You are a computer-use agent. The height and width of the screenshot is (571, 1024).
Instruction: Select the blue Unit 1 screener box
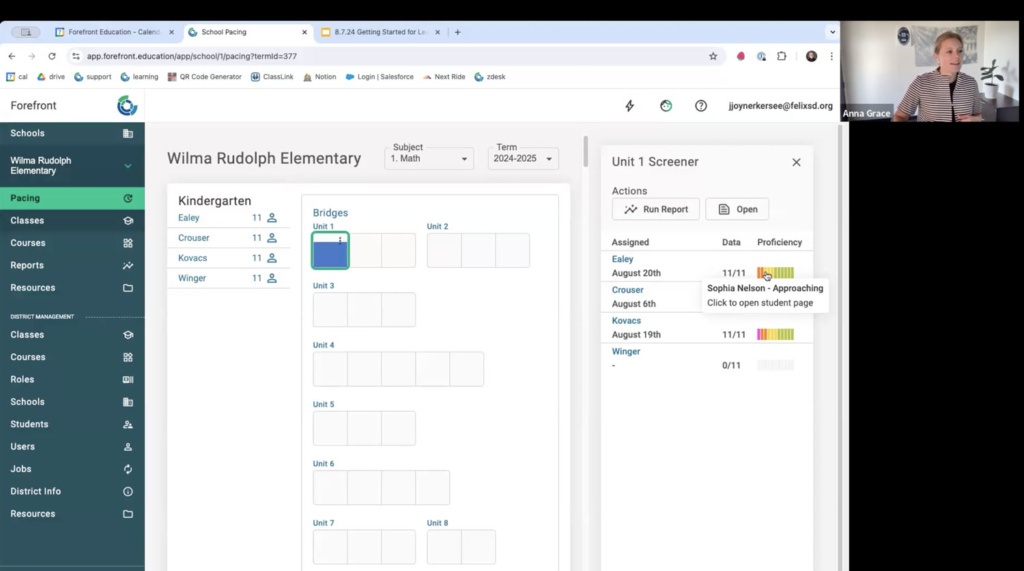(330, 251)
